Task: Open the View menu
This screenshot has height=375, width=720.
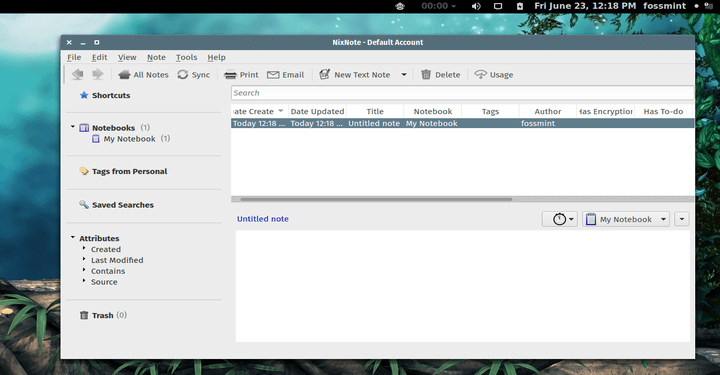Action: pos(127,57)
